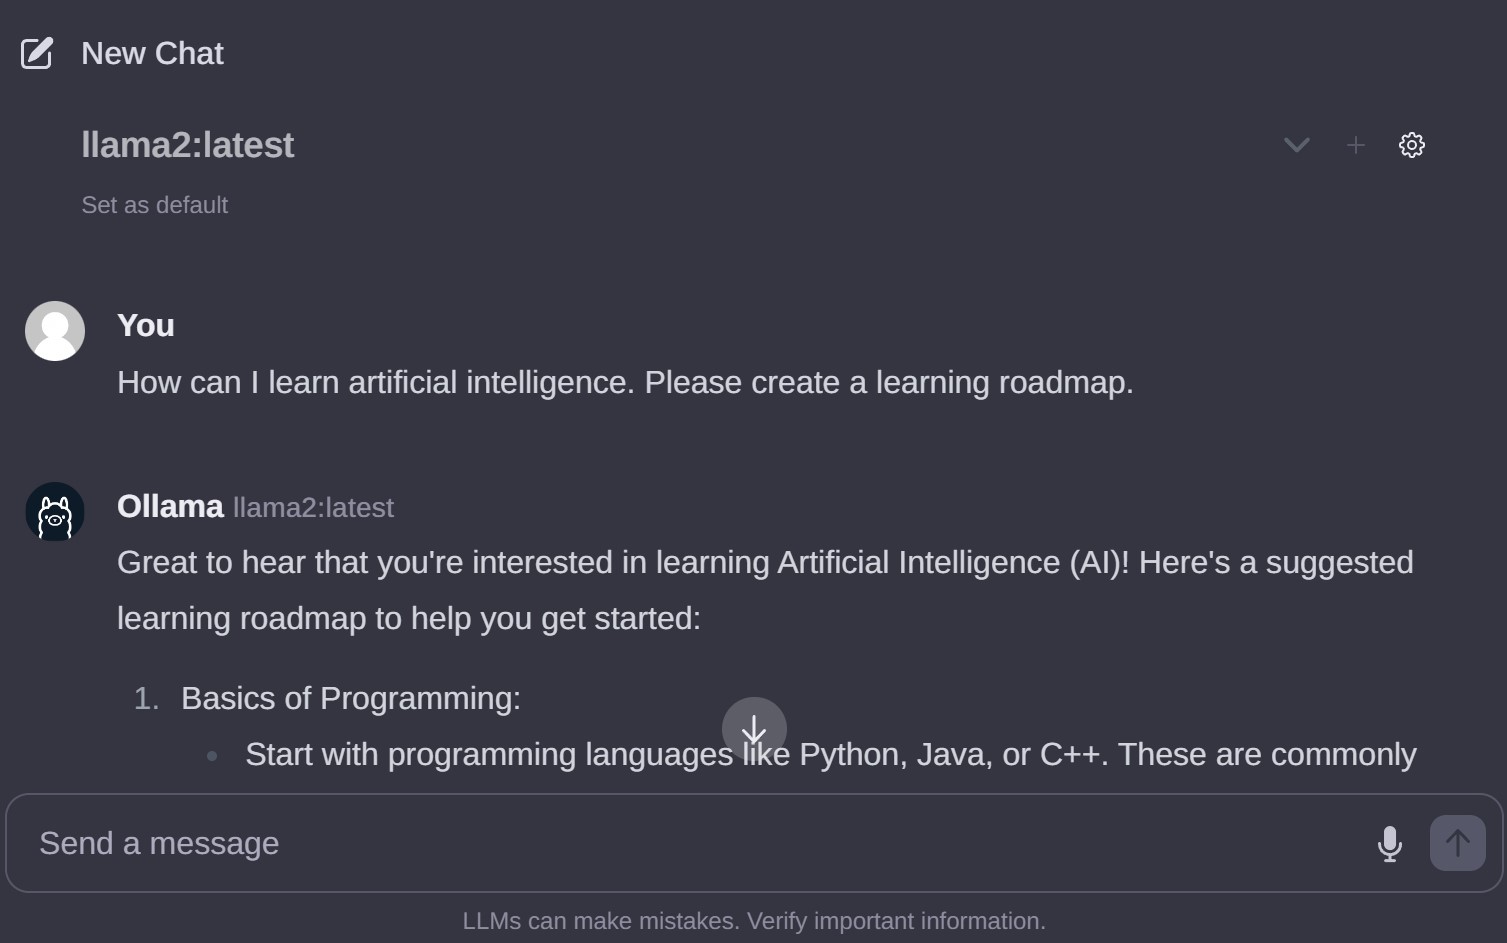The image size is (1507, 943).
Task: Select the Basics of Programming list item
Action: (x=350, y=698)
